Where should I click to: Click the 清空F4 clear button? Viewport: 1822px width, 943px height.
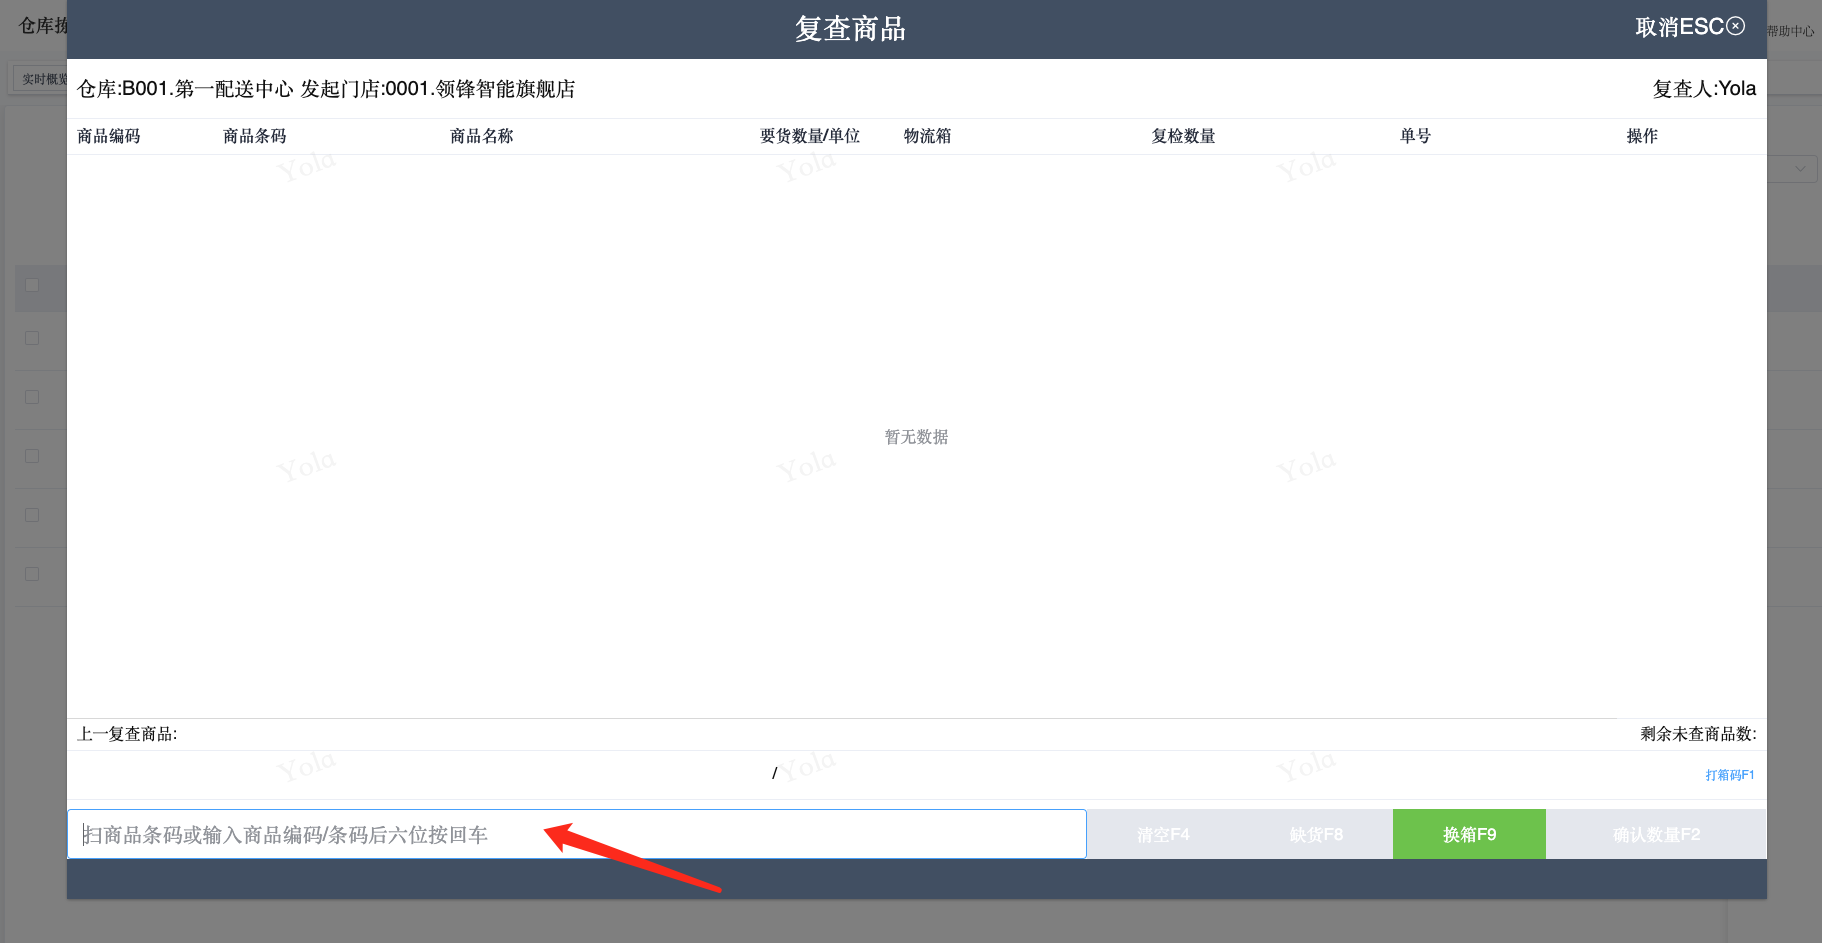1163,834
